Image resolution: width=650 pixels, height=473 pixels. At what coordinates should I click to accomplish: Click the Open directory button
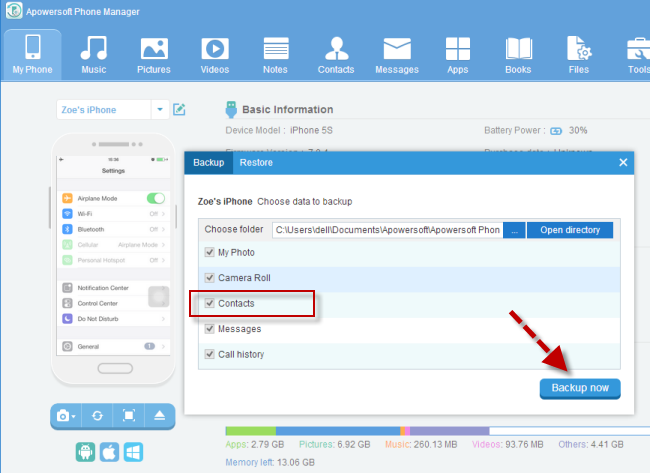click(x=570, y=230)
